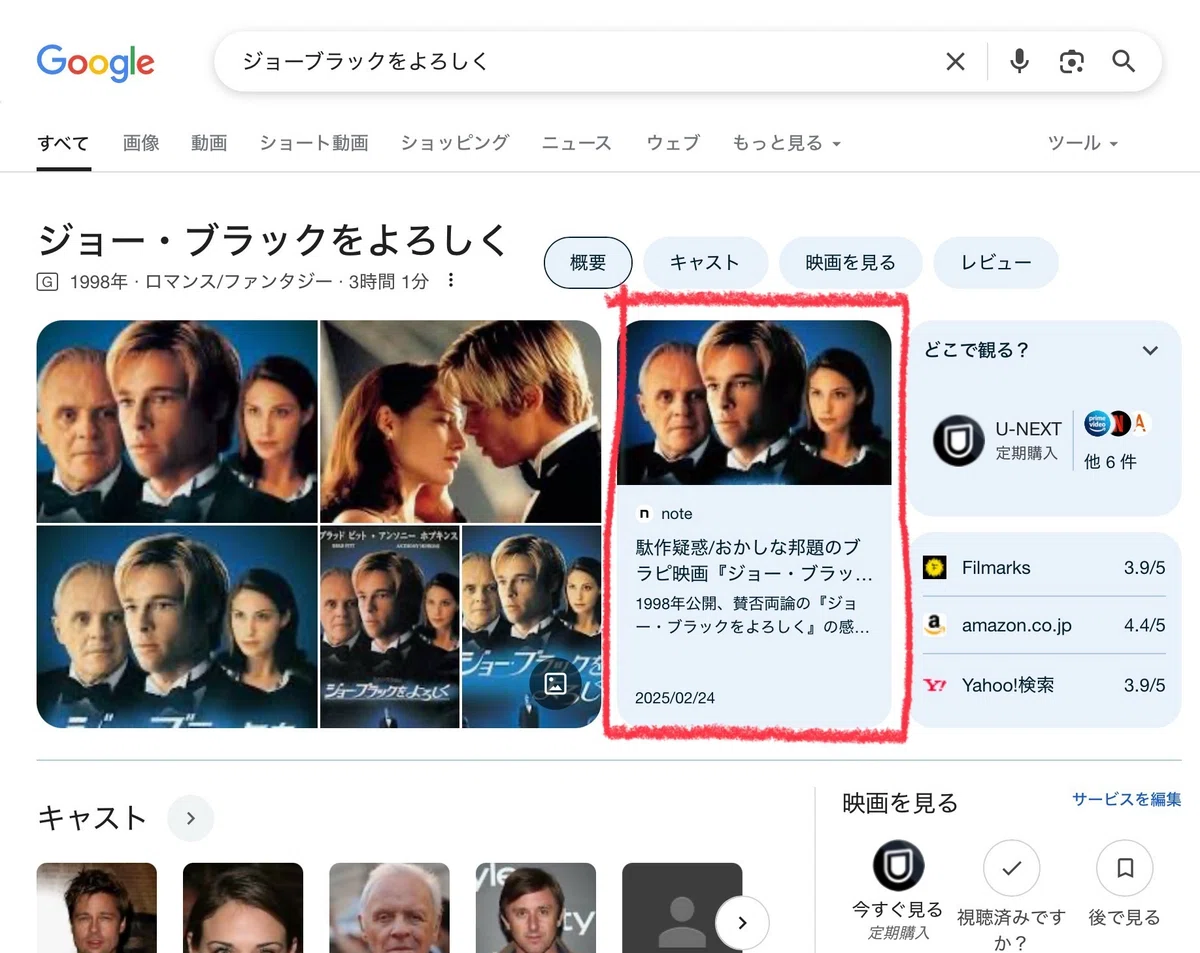
Task: Click the Google logo
Action: [96, 62]
